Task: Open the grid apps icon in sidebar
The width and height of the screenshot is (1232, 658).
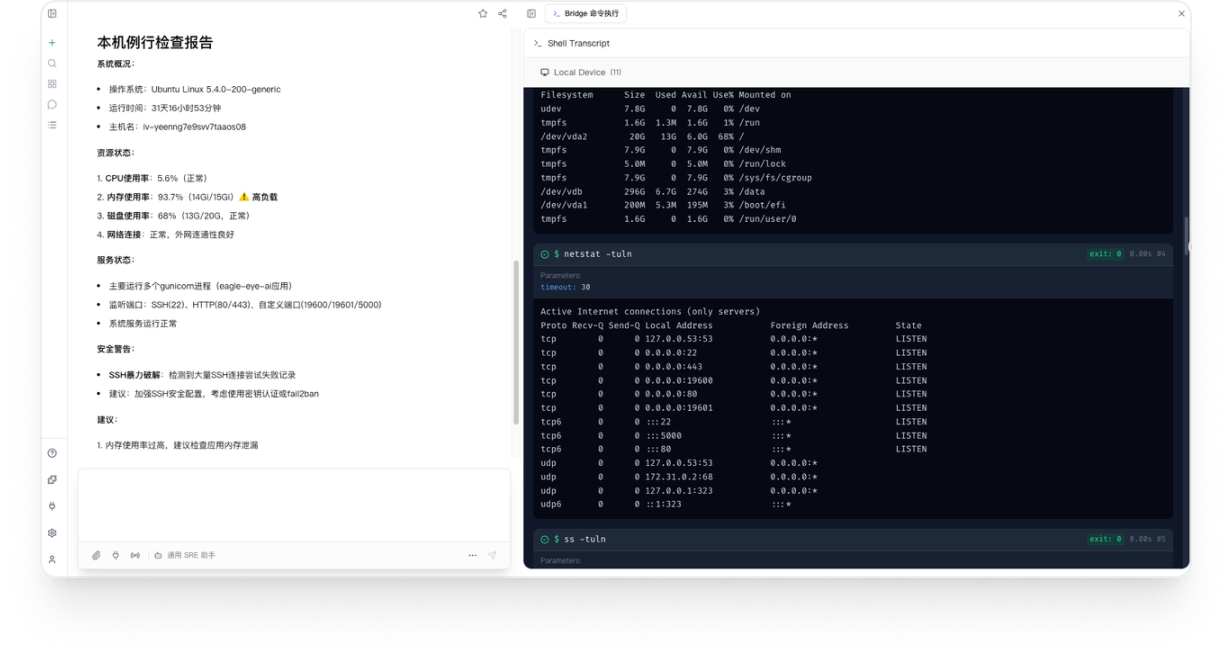Action: pyautogui.click(x=52, y=84)
